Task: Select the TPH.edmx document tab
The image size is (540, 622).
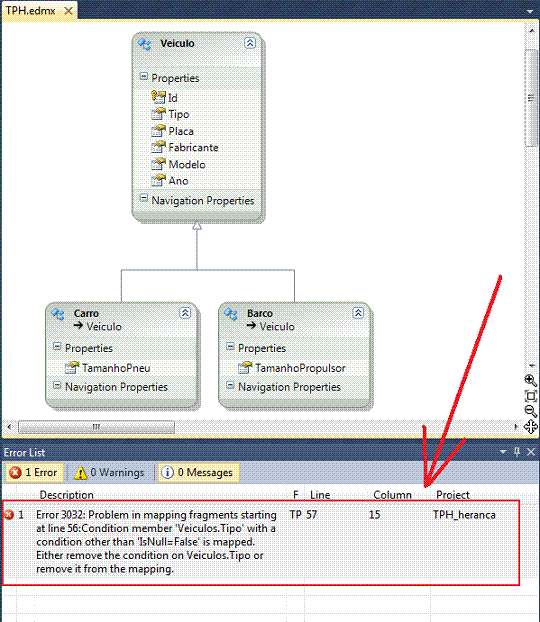Action: click(31, 10)
